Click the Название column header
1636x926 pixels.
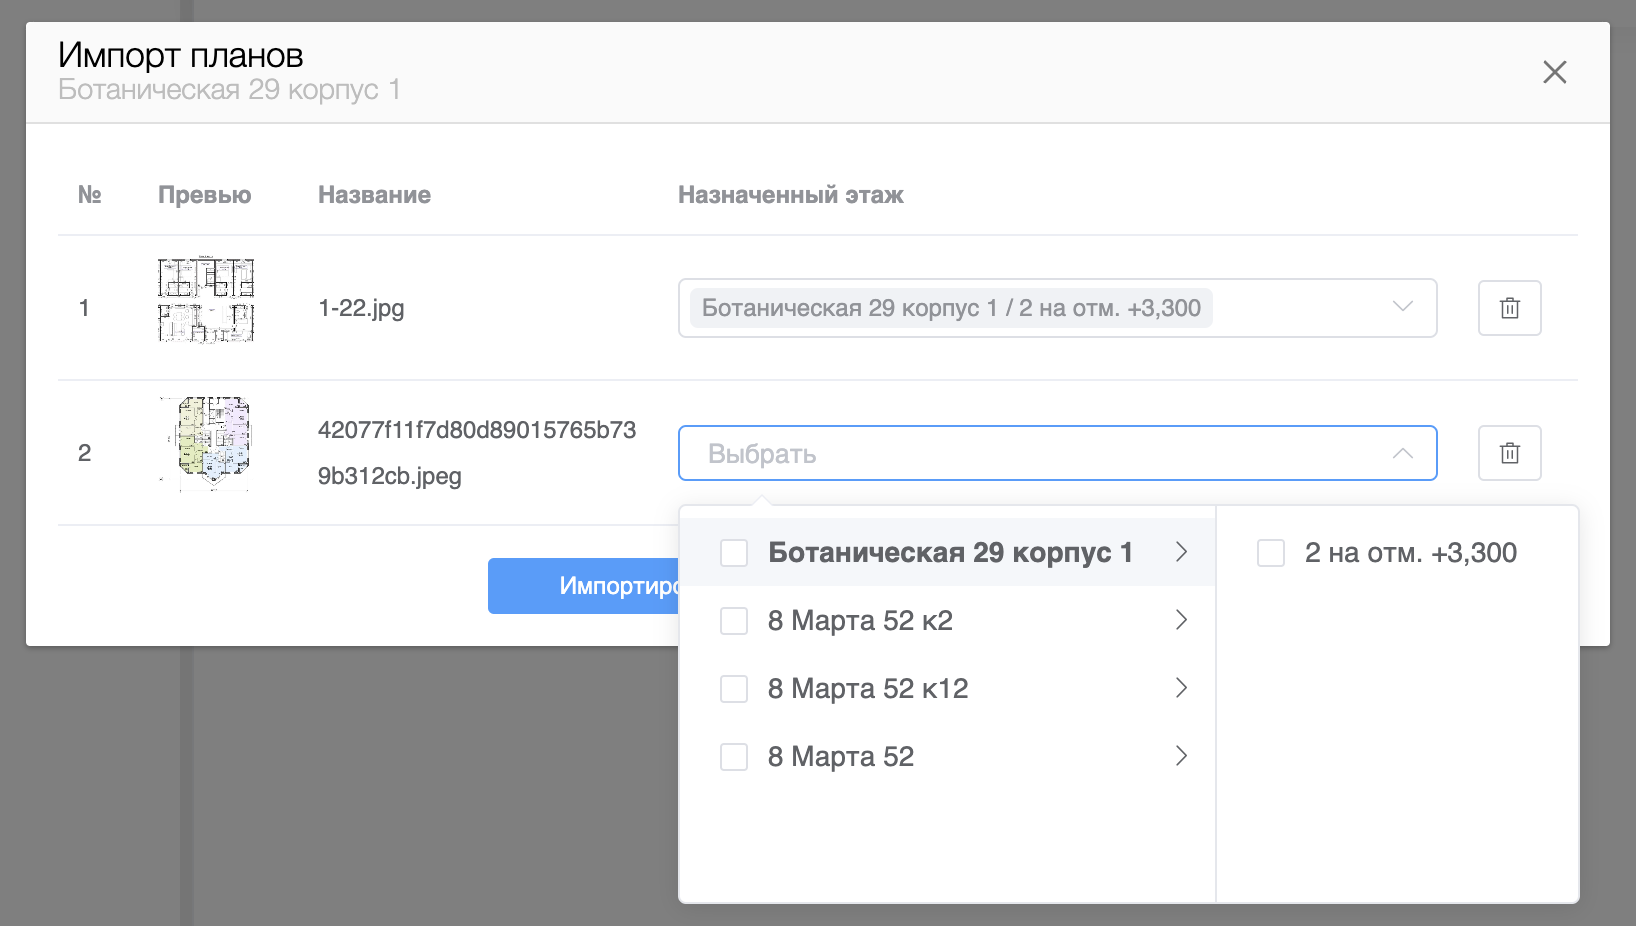pos(374,195)
